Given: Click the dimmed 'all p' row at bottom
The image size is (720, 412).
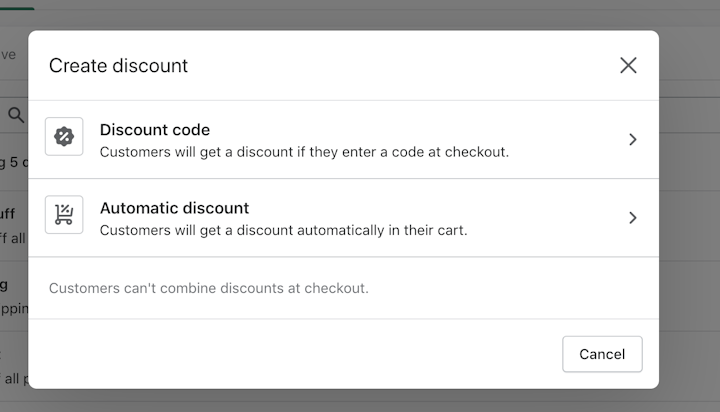Looking at the screenshot, I should pos(14,367).
